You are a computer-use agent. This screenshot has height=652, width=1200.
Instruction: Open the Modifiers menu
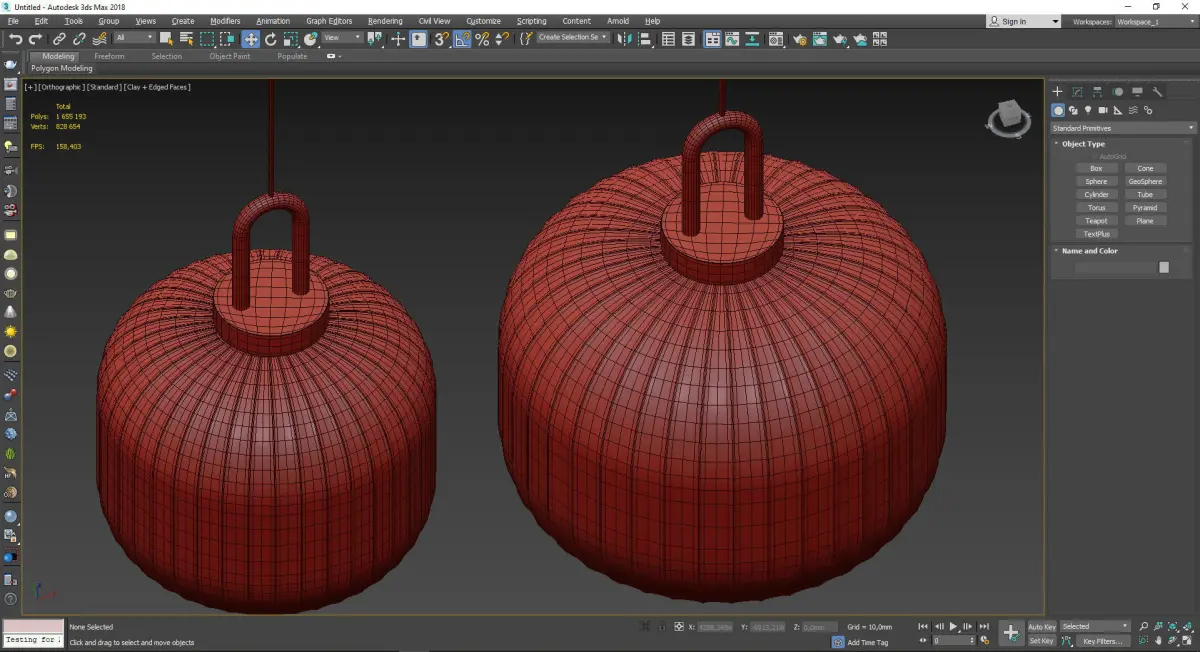click(225, 21)
